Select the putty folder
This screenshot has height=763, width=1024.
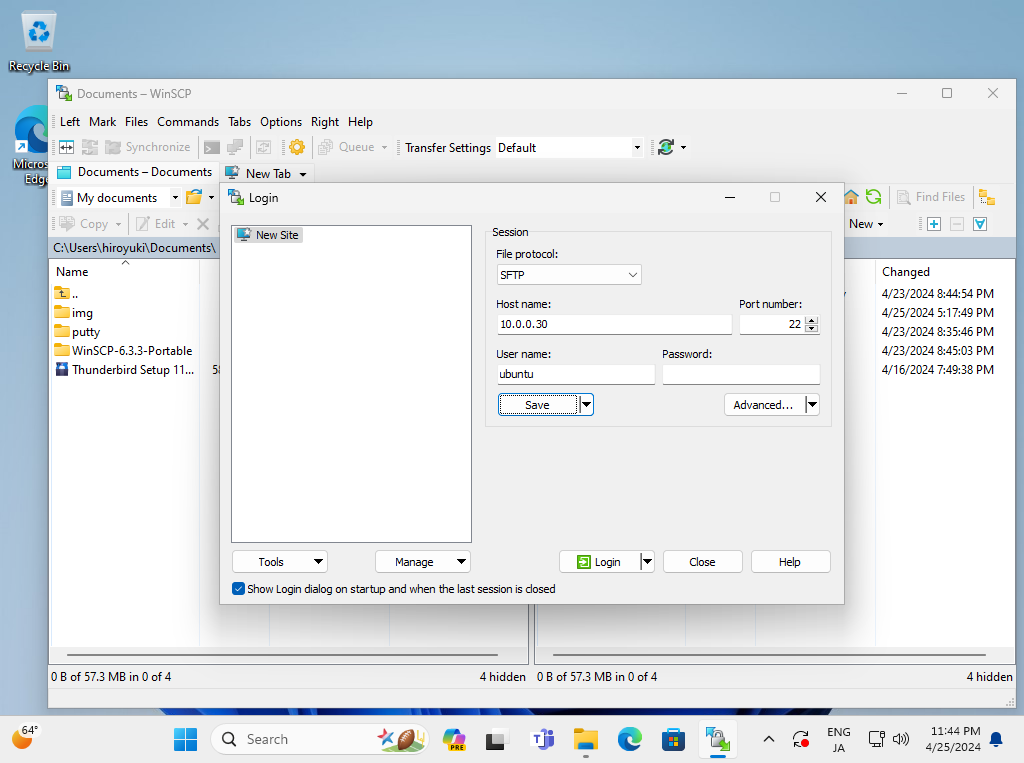77,332
